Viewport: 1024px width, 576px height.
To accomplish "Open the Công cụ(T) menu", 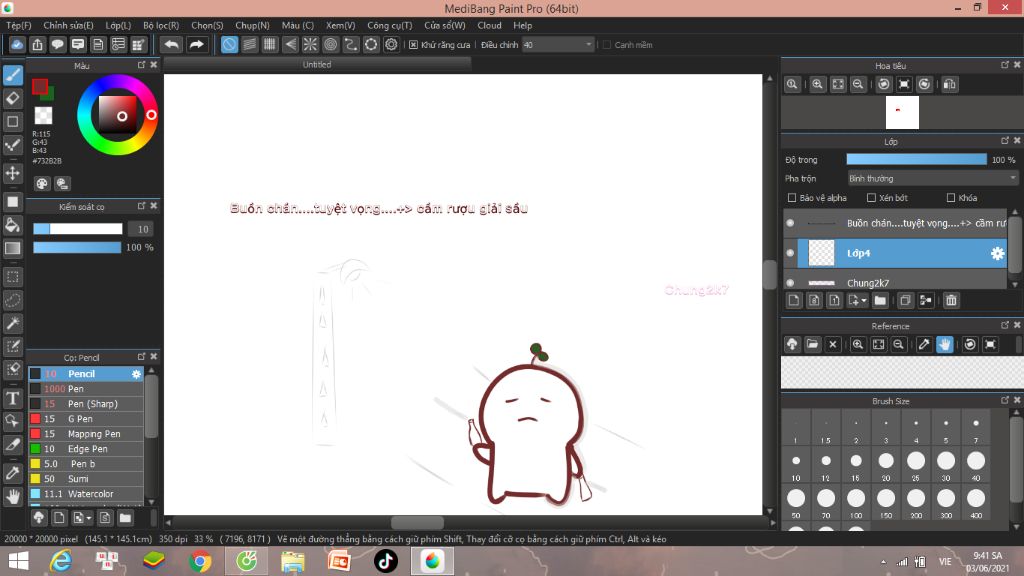I will point(390,25).
